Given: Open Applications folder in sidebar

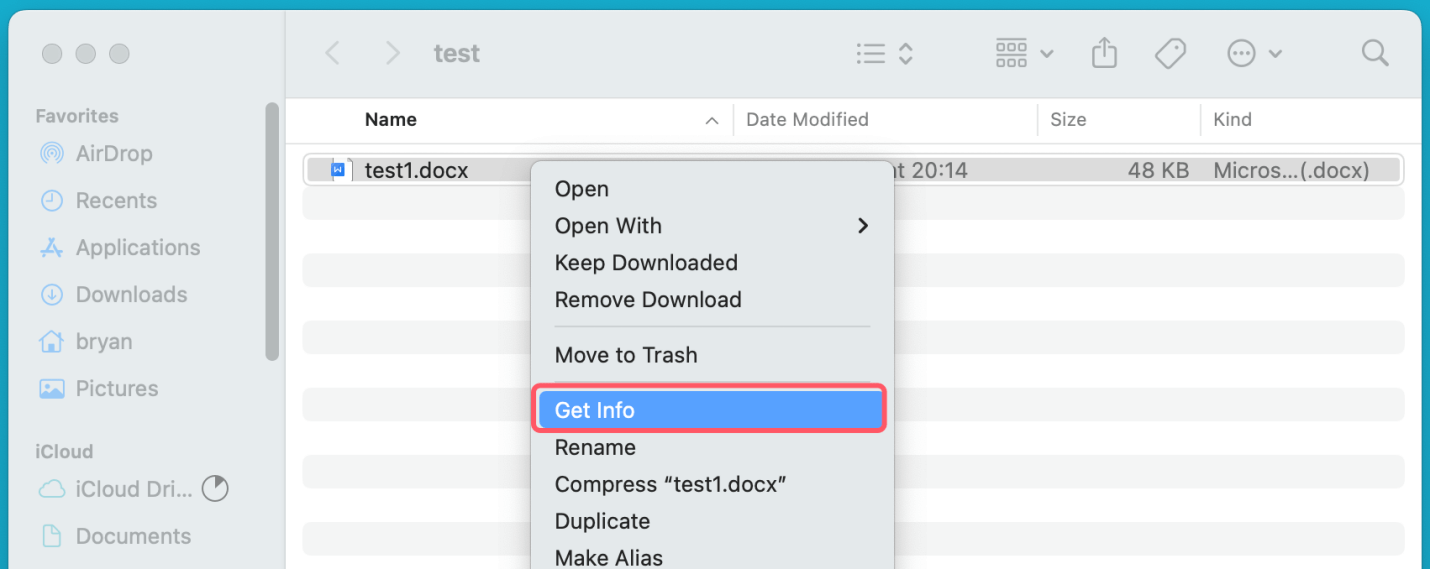Looking at the screenshot, I should pyautogui.click(x=137, y=248).
